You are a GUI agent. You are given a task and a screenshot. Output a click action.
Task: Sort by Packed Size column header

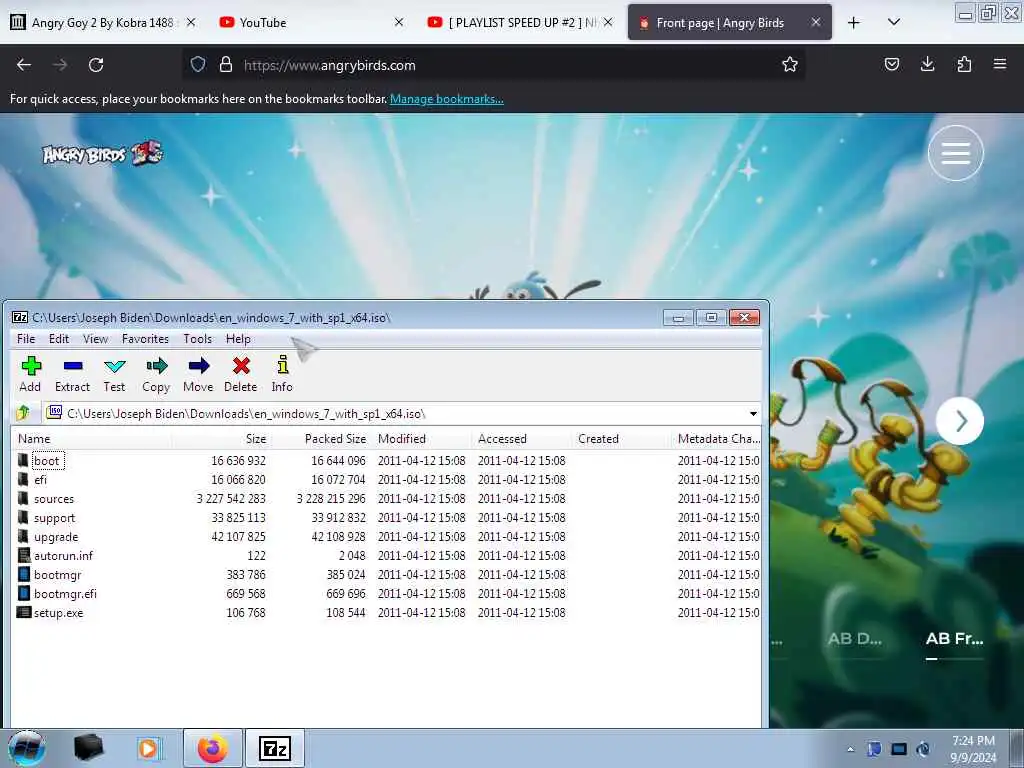coord(321,439)
